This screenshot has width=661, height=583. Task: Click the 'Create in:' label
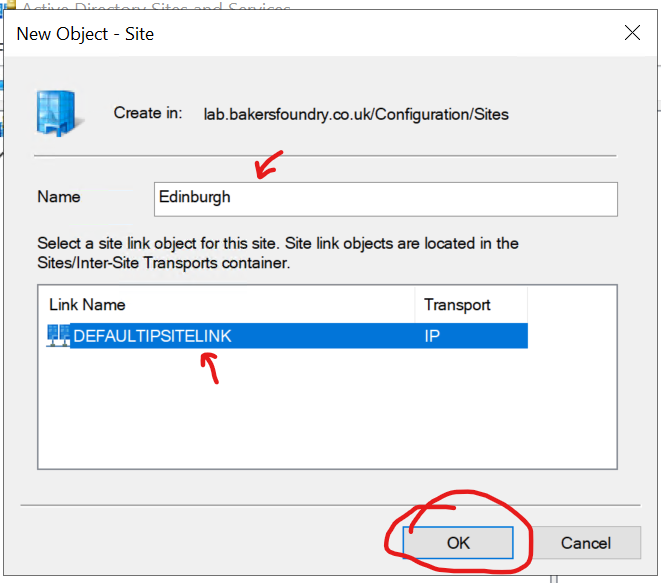148,113
